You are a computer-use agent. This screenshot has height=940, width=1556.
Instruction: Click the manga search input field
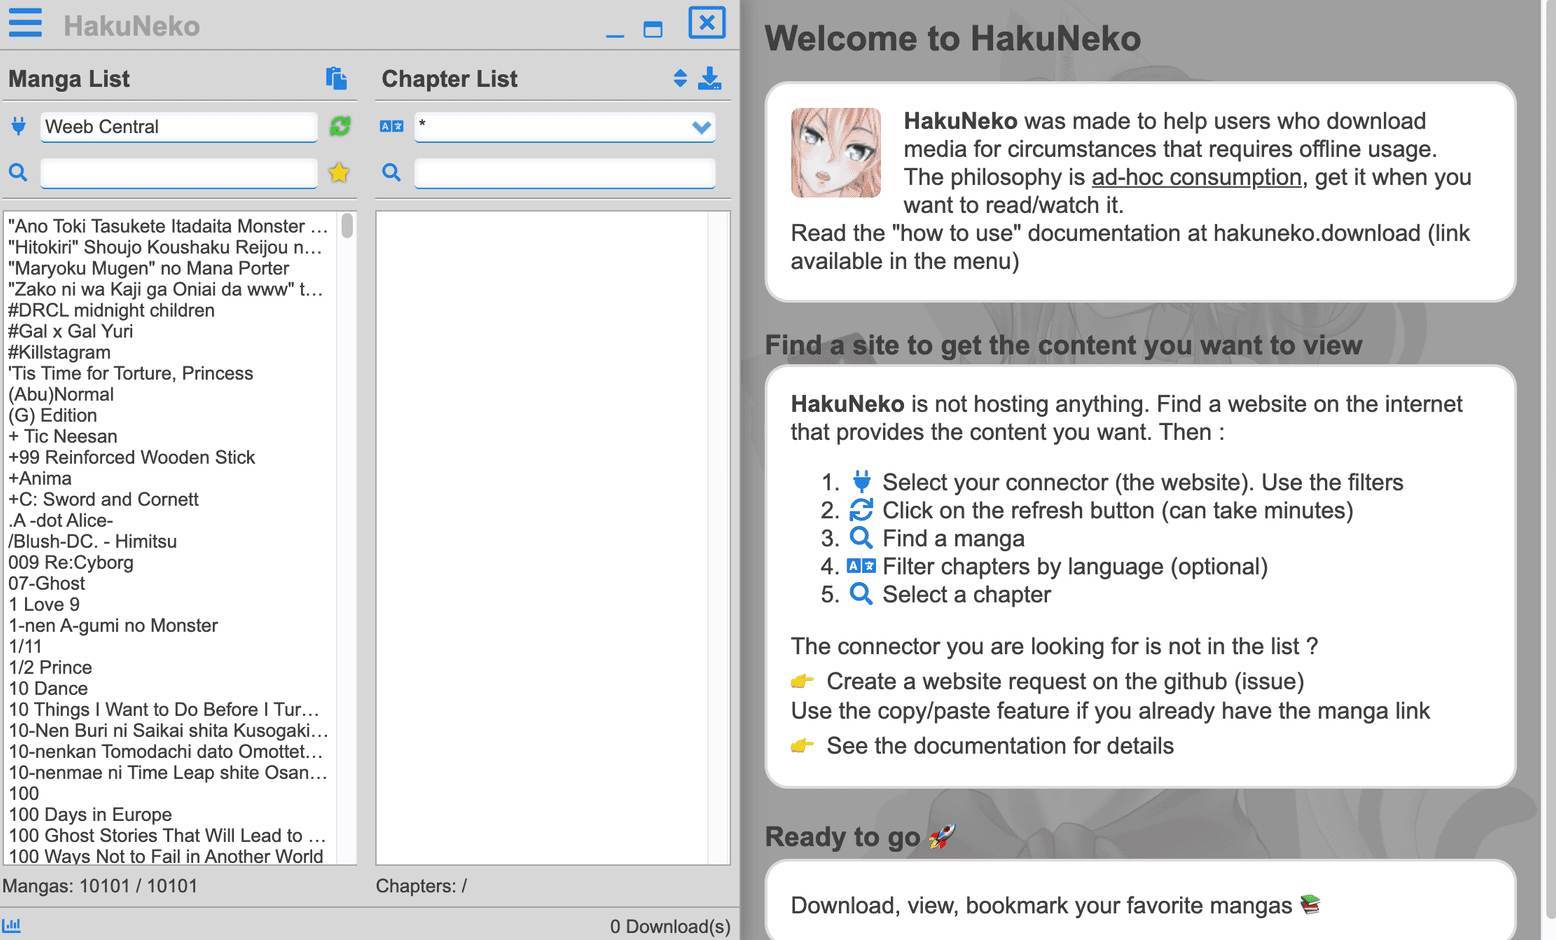coord(178,172)
